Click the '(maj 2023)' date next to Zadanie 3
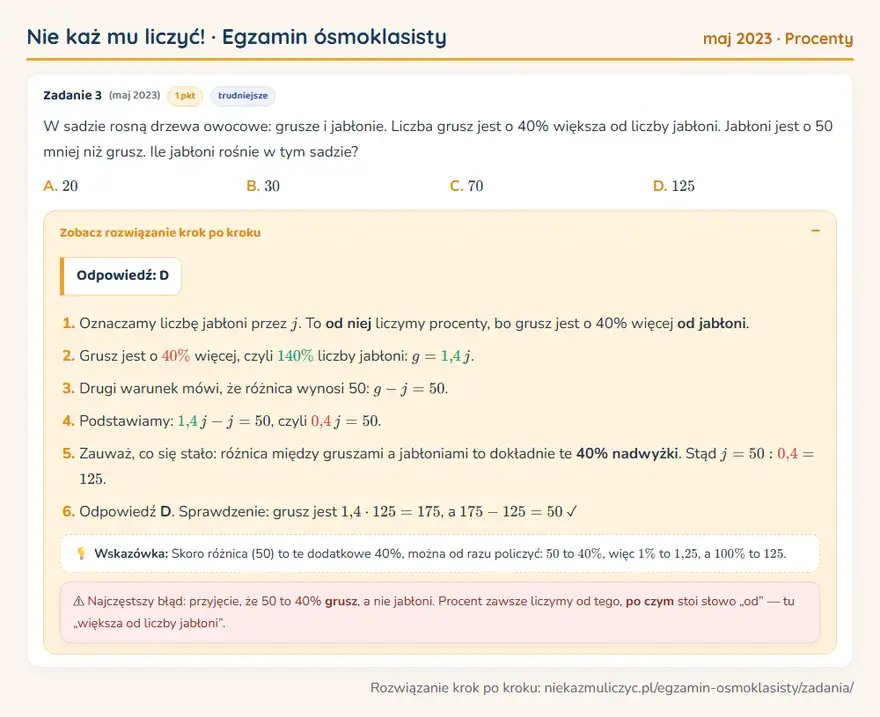The width and height of the screenshot is (880, 717). coord(135,95)
